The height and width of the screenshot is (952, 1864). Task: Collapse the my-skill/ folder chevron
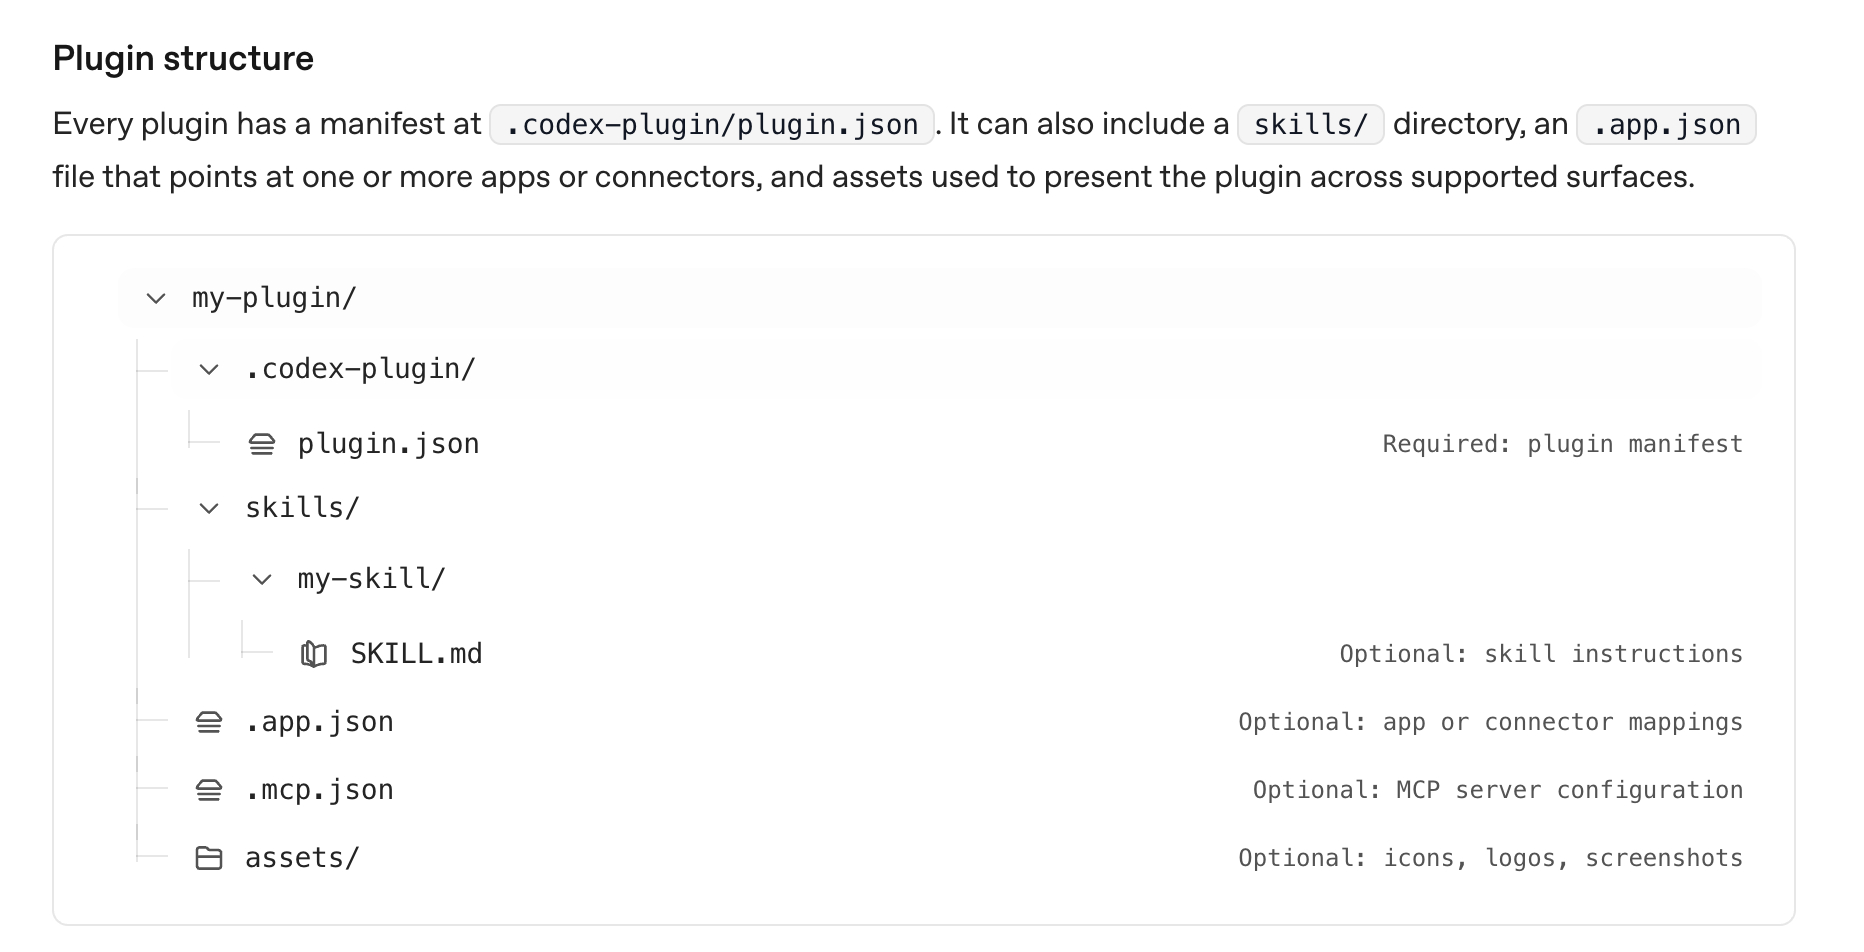click(262, 579)
